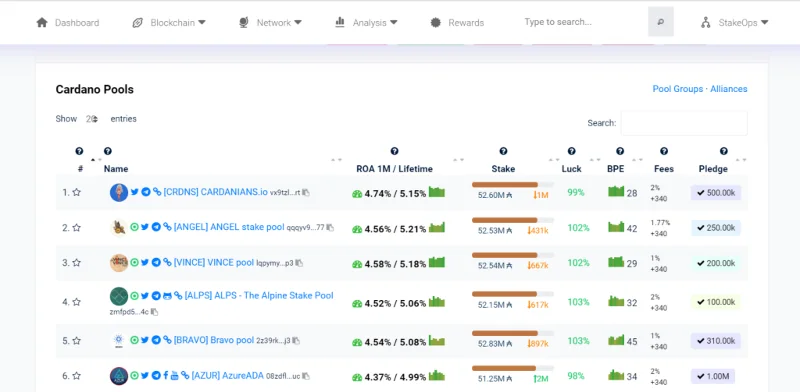Viewport: 800px width, 392px height.
Task: Click the AzureADA pool avatar
Action: 119,376
